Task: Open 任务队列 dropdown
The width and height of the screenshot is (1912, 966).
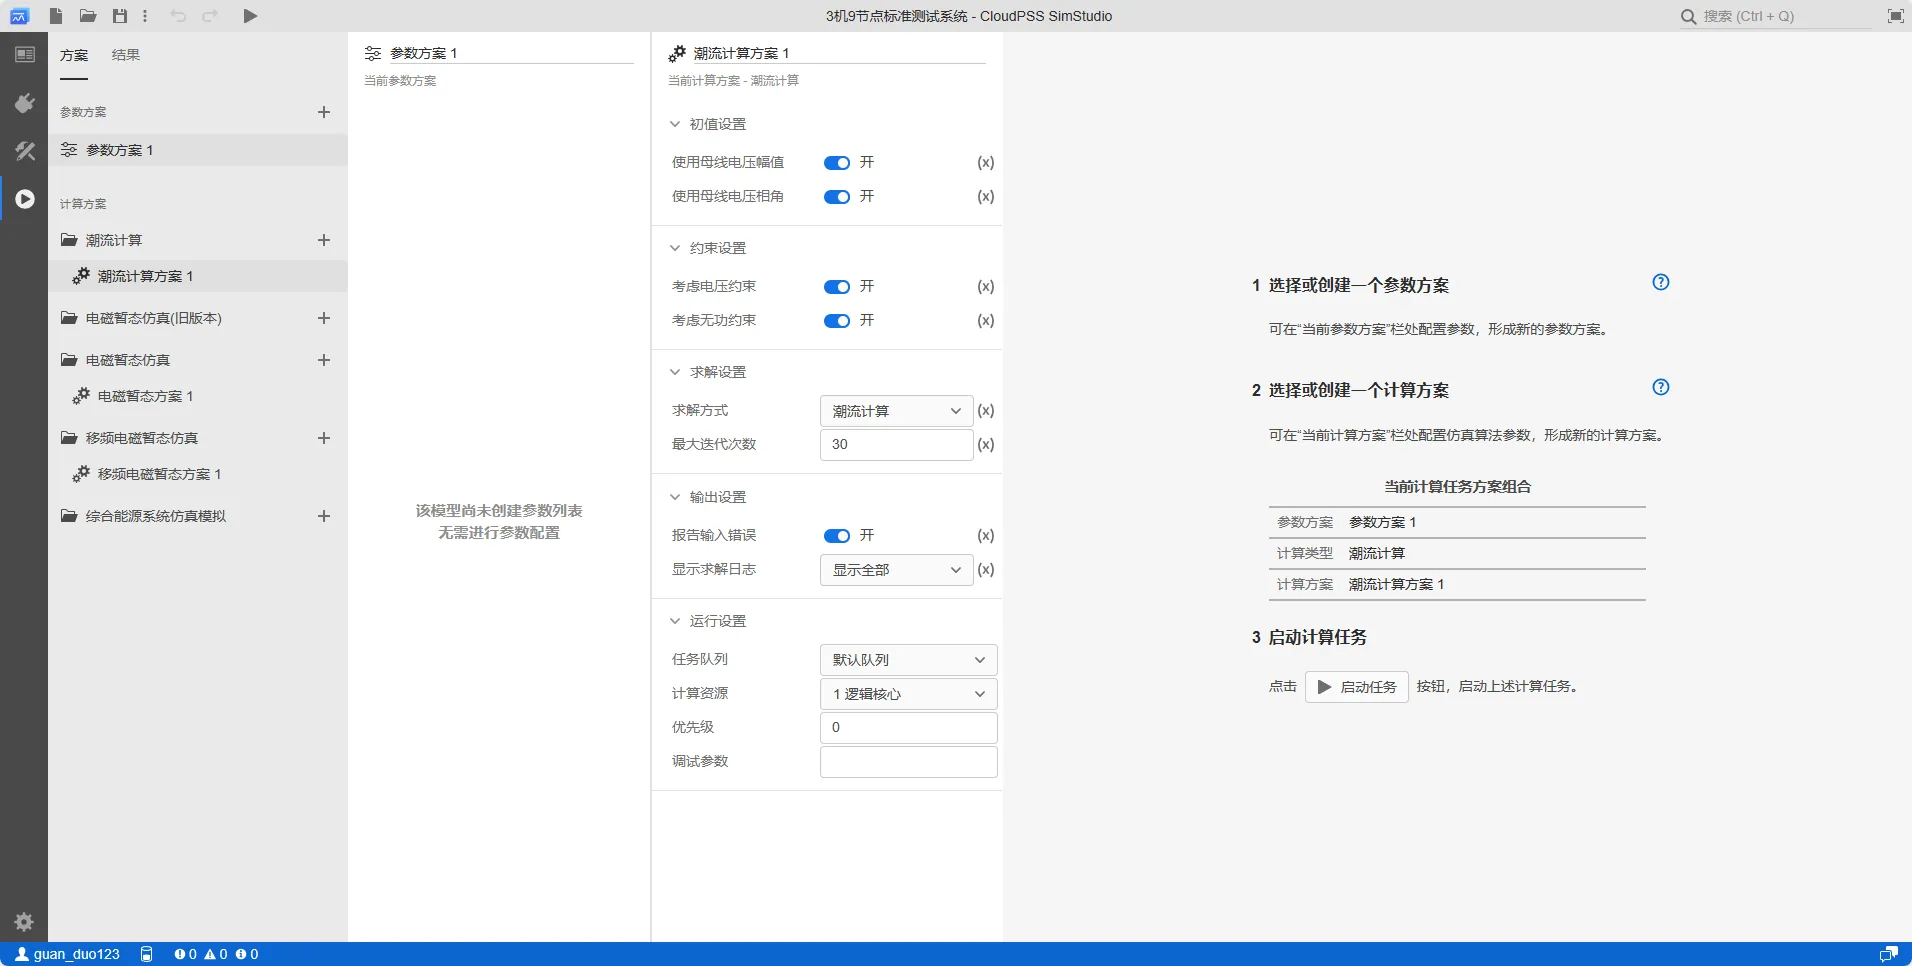Action: click(x=908, y=660)
